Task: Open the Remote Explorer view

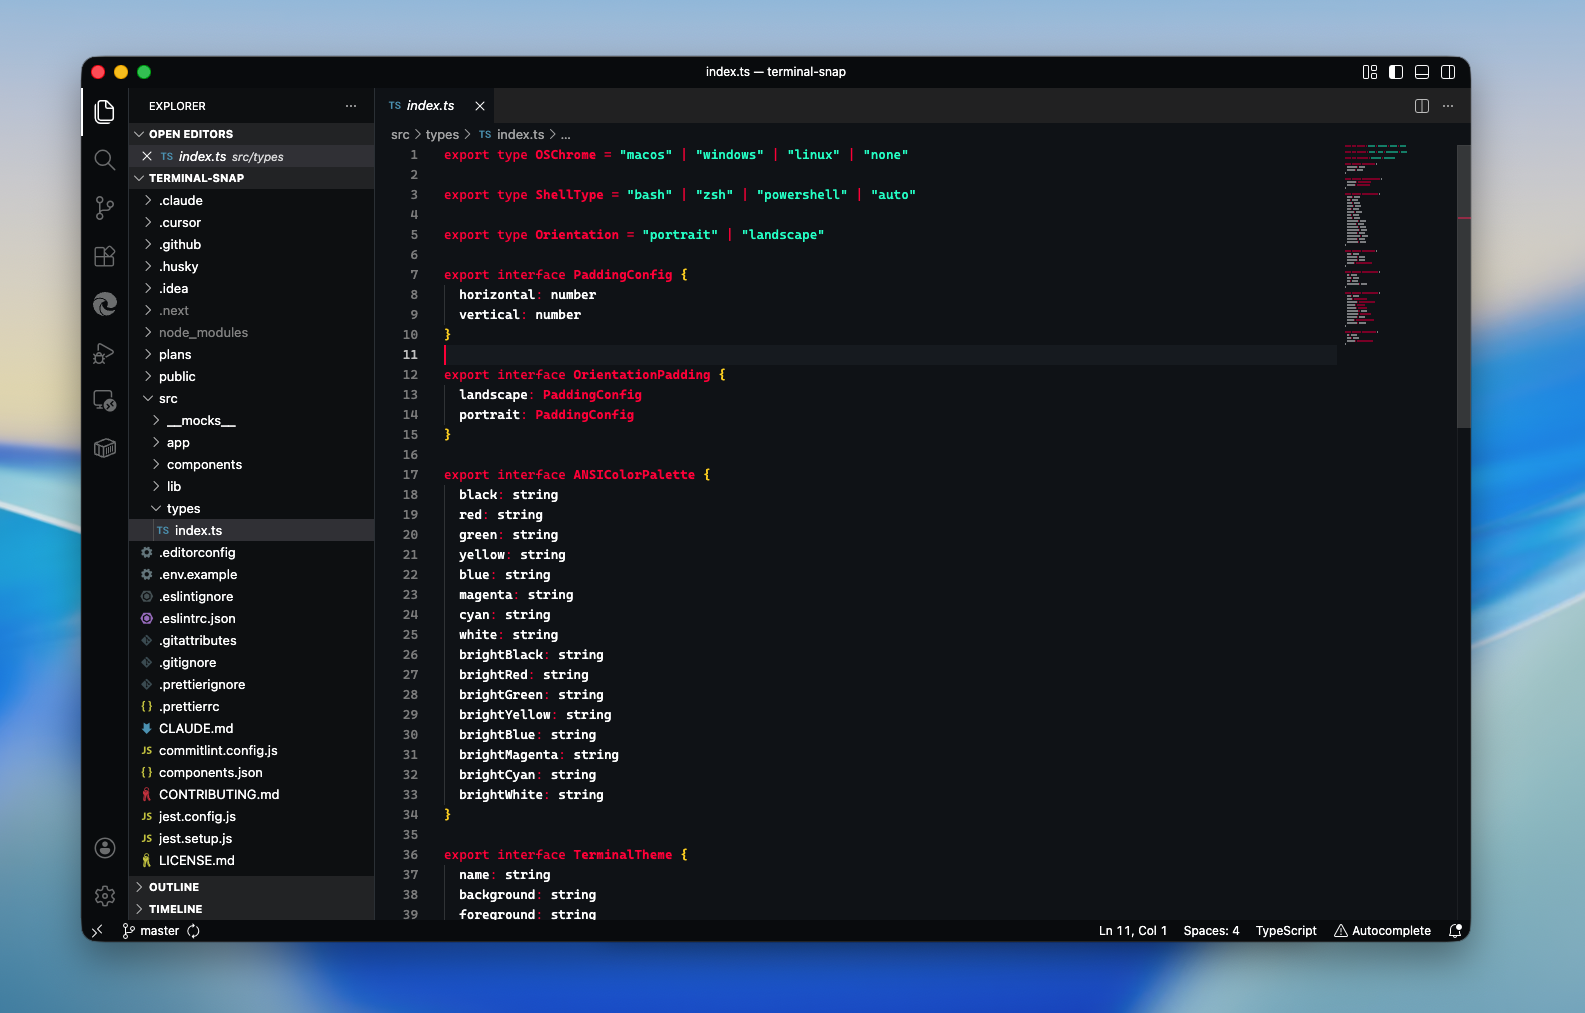Action: [105, 400]
